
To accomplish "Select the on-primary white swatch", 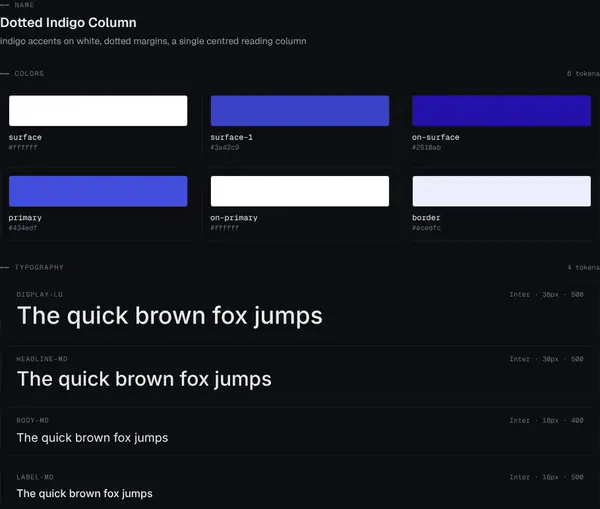I will pos(300,191).
